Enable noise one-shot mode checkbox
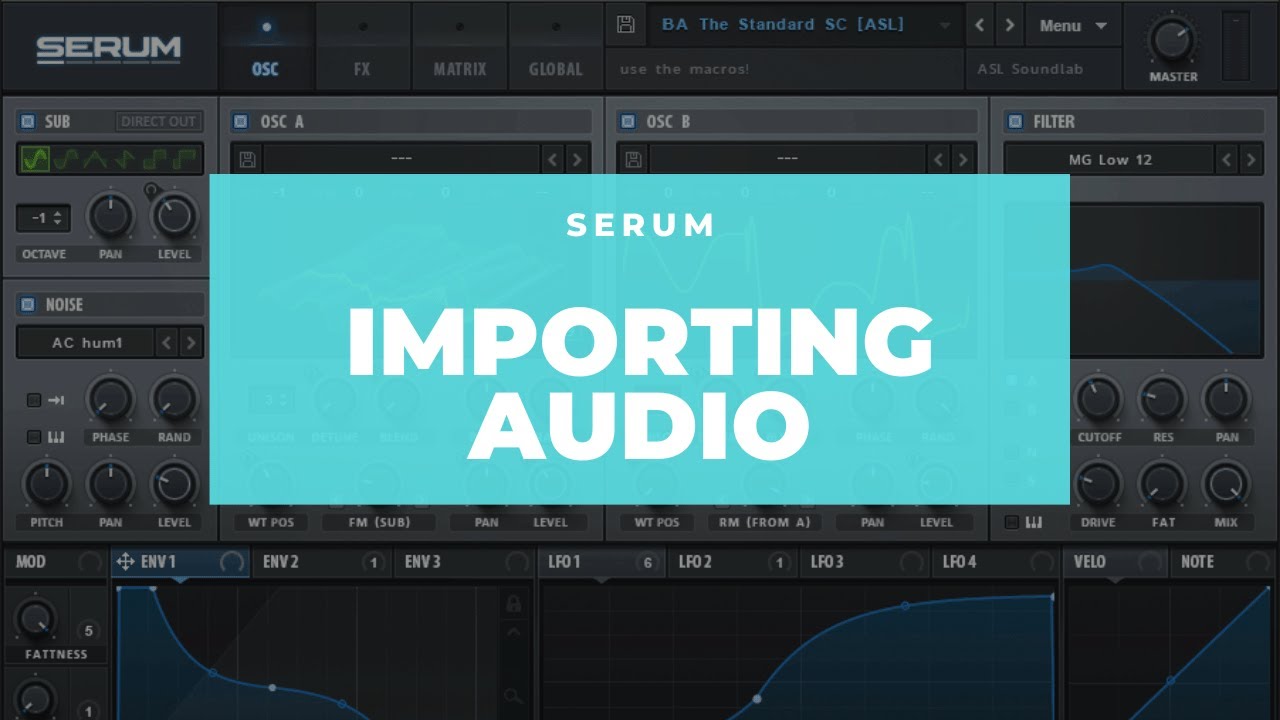This screenshot has width=1280, height=720. point(34,400)
